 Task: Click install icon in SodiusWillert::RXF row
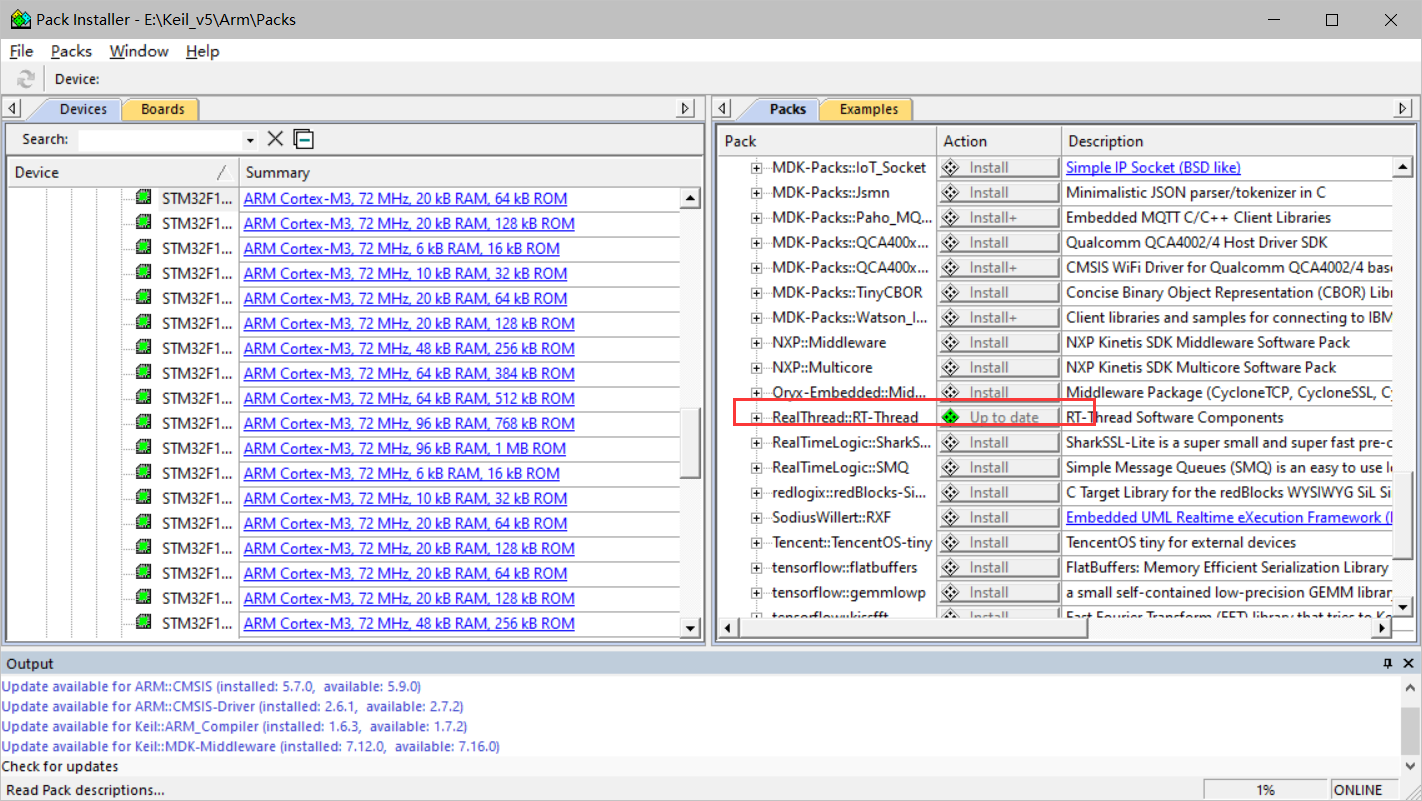[951, 517]
